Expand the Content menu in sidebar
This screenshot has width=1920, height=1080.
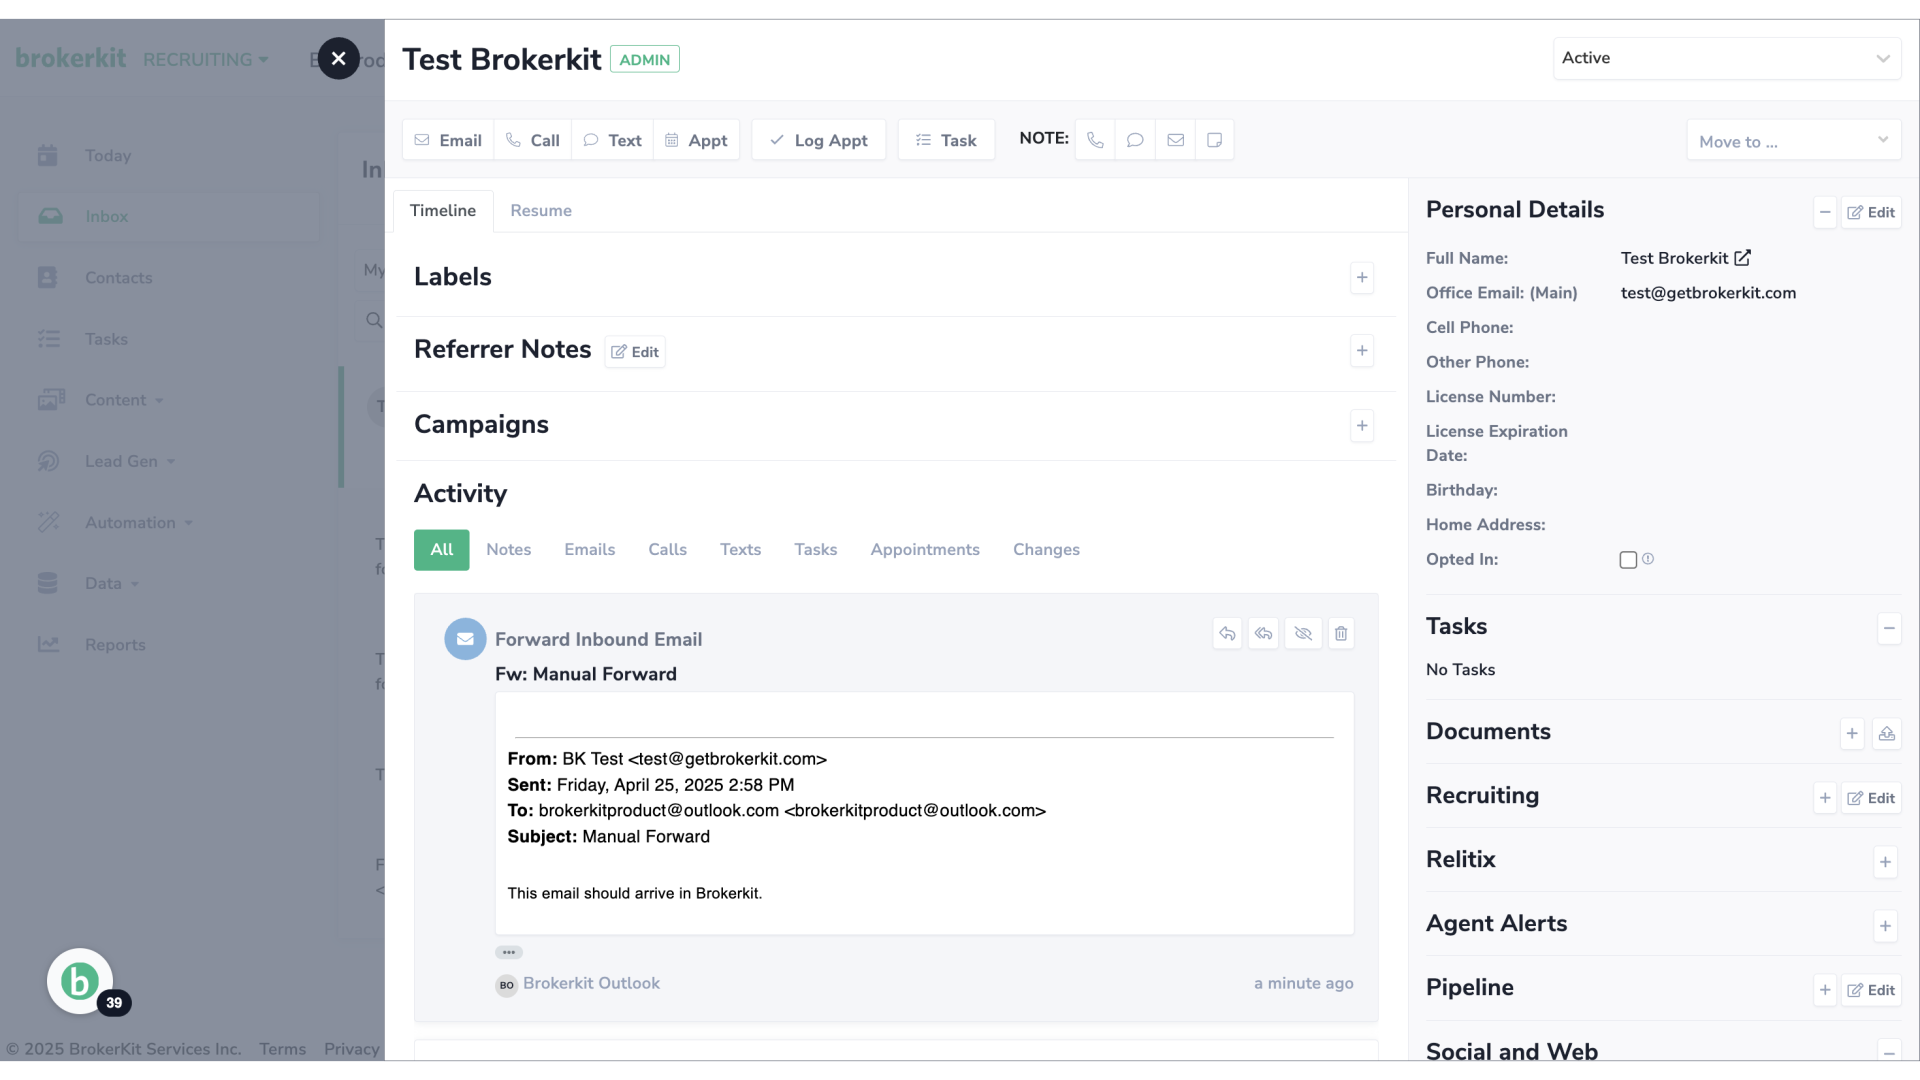[124, 400]
